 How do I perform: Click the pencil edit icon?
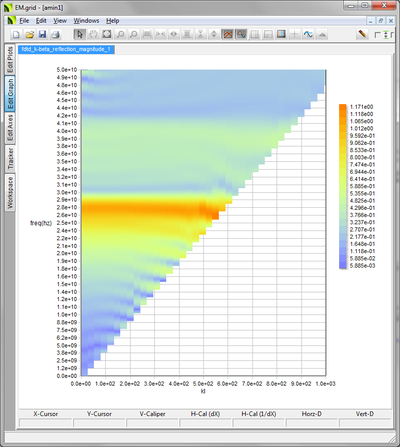(362, 34)
